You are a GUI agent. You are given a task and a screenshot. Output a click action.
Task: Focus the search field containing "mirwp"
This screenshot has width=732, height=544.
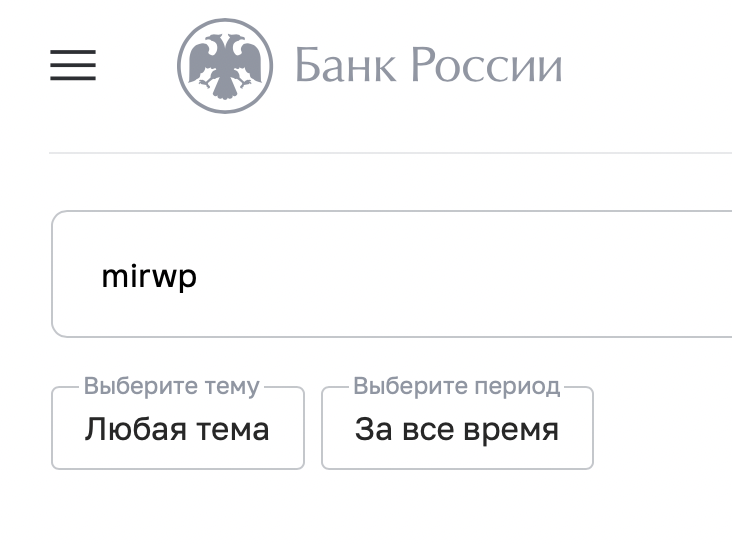(400, 275)
